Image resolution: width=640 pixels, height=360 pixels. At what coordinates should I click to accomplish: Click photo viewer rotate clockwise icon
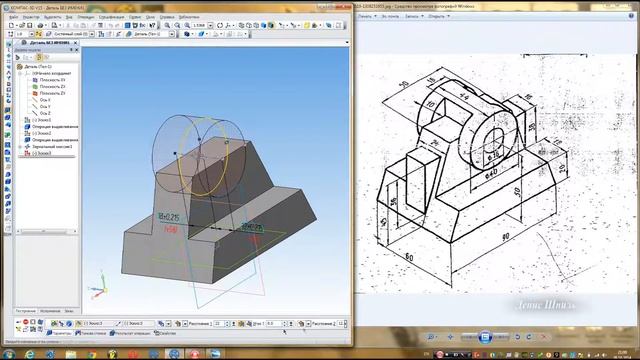[529, 337]
